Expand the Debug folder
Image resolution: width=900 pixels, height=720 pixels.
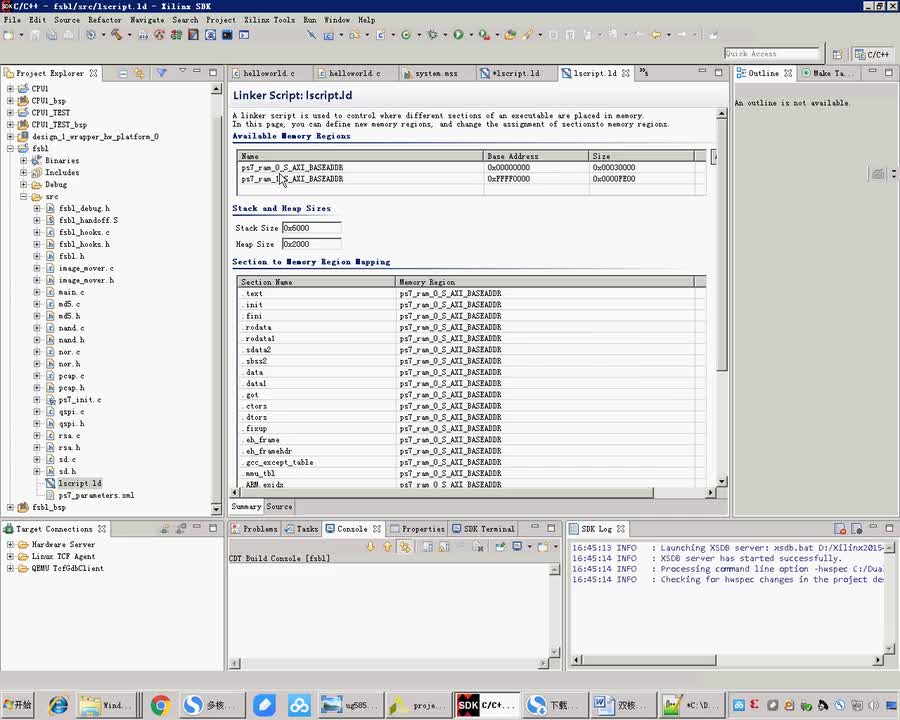coord(24,184)
